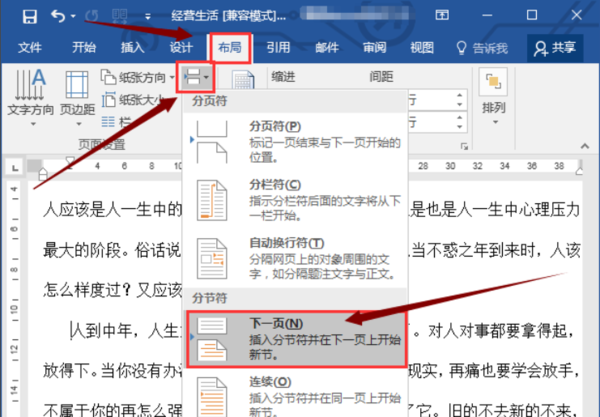Viewport: 600px width, 417px height.
Task: Open the 文字方向 text direction tool
Action: point(30,97)
